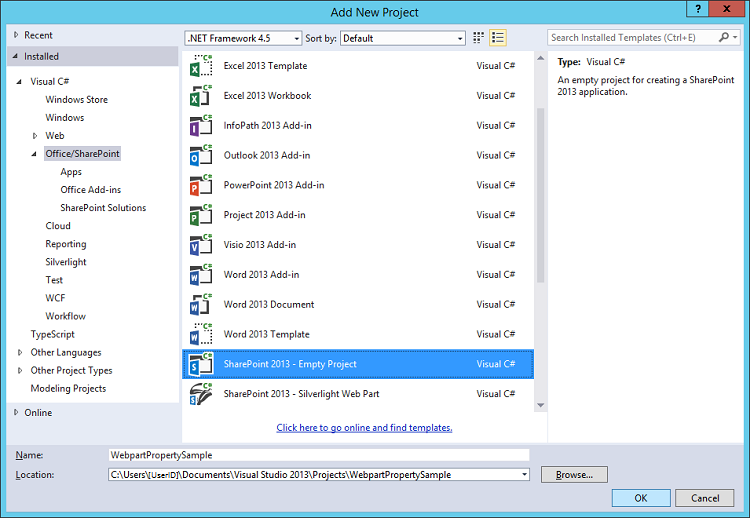Select the Project 2013 Add-in icon
The image size is (750, 518).
pyautogui.click(x=201, y=215)
